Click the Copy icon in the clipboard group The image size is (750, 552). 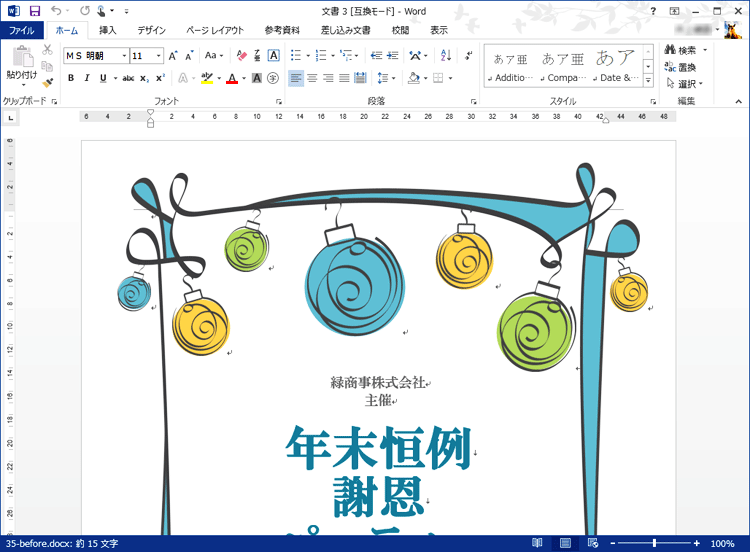pyautogui.click(x=47, y=66)
